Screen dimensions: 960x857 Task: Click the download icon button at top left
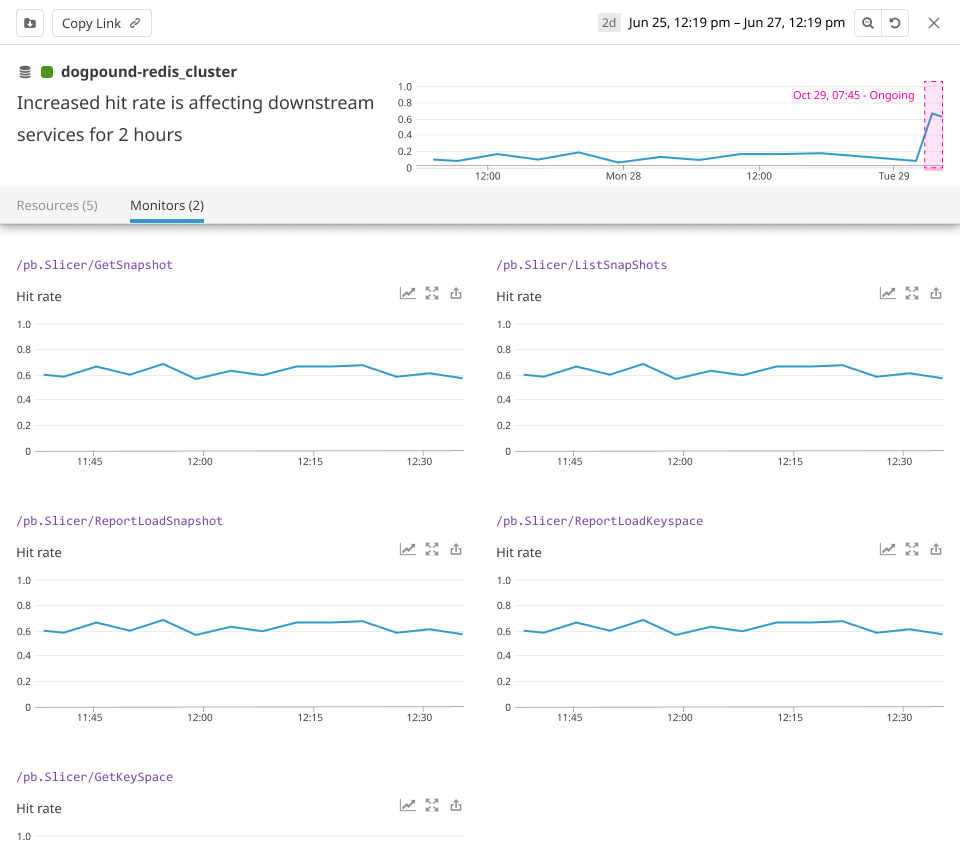(30, 23)
